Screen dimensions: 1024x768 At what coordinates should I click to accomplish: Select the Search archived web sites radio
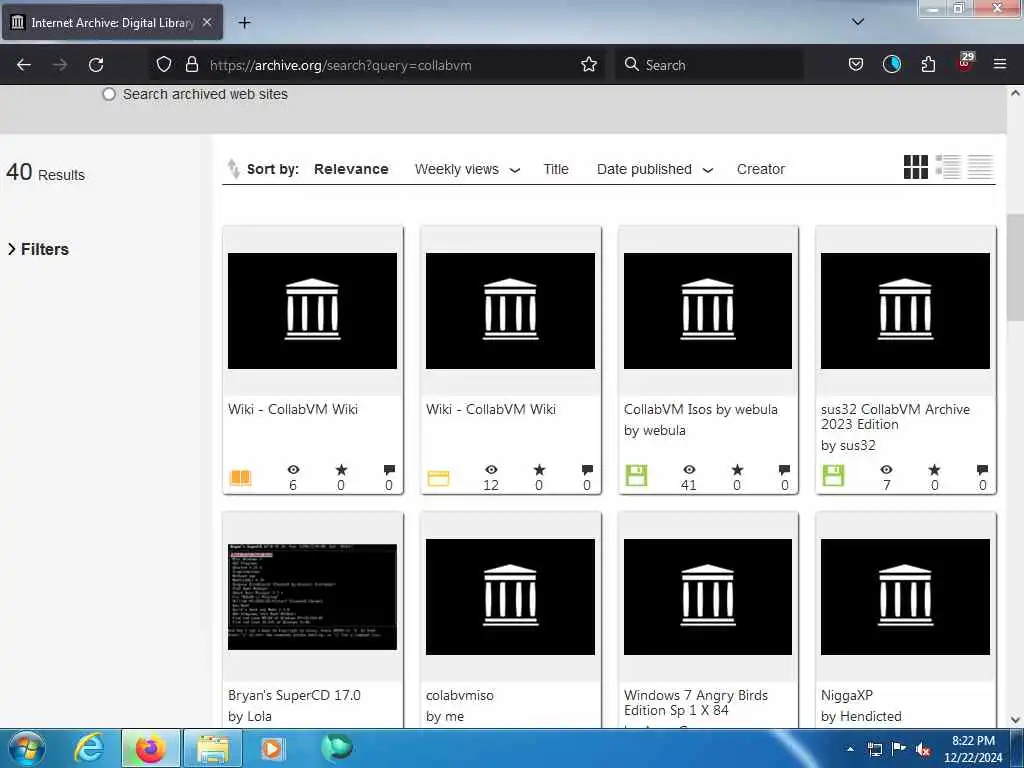[x=109, y=94]
